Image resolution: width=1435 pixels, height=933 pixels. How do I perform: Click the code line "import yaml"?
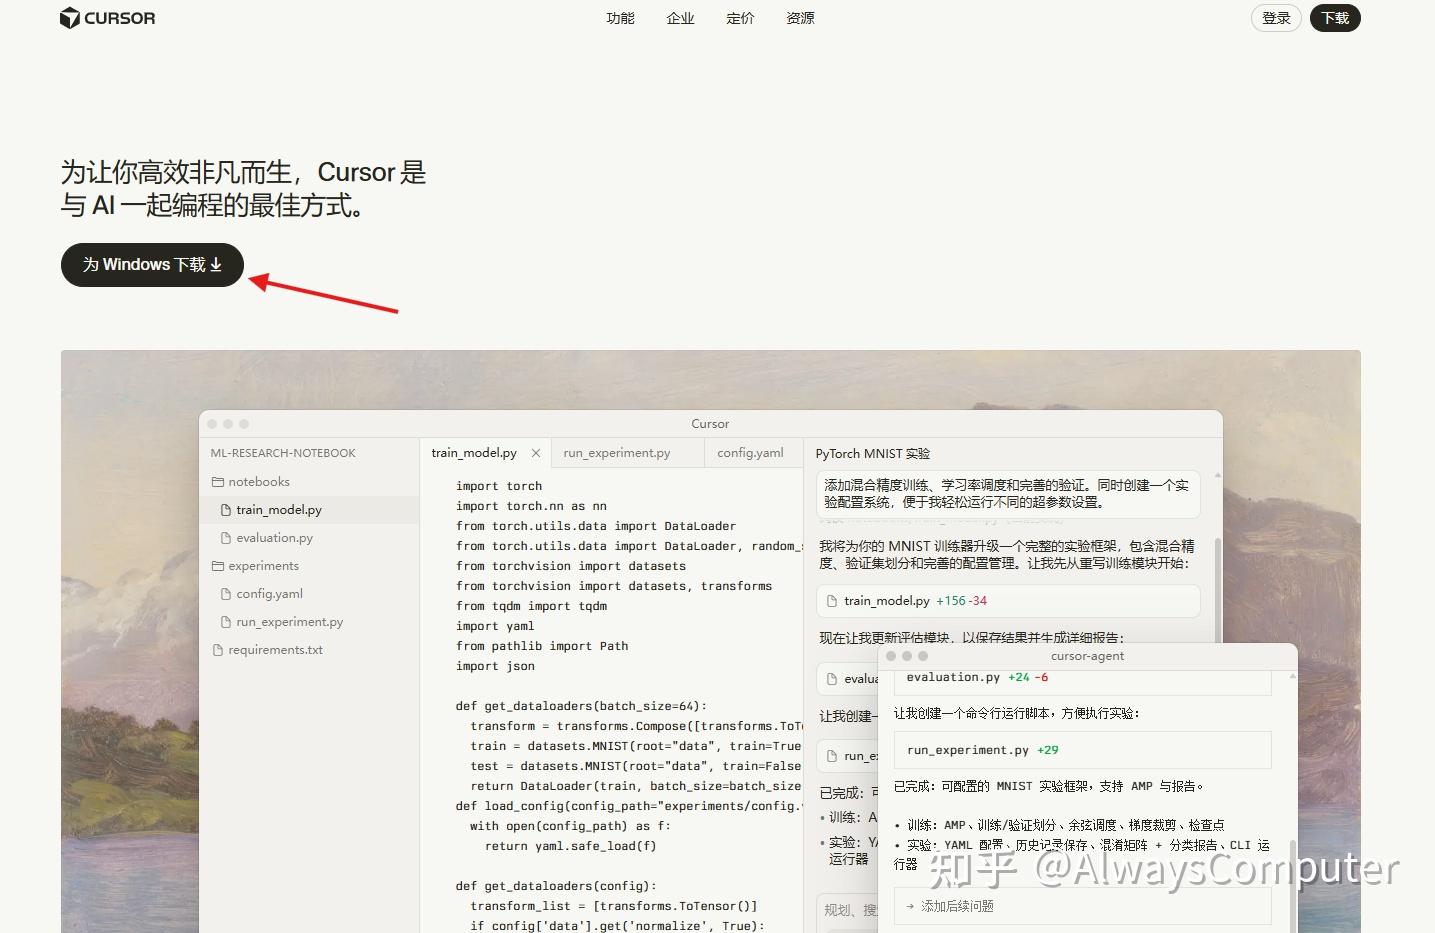[495, 626]
